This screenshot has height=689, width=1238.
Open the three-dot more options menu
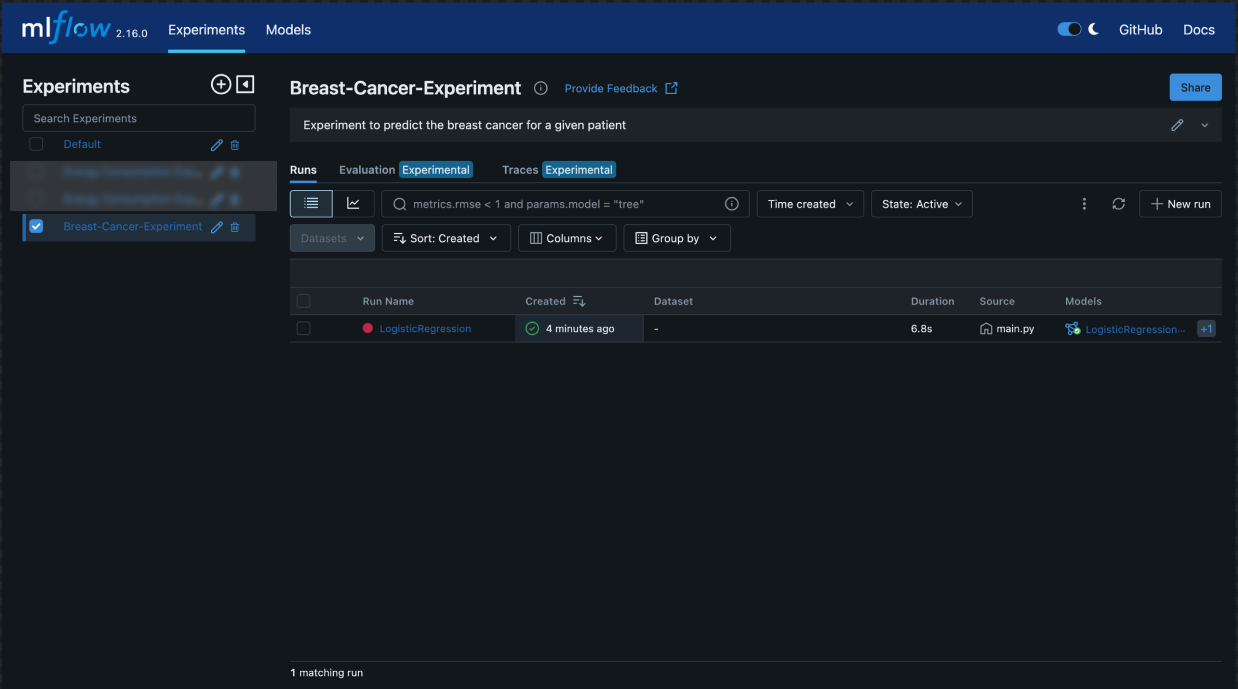(x=1084, y=204)
